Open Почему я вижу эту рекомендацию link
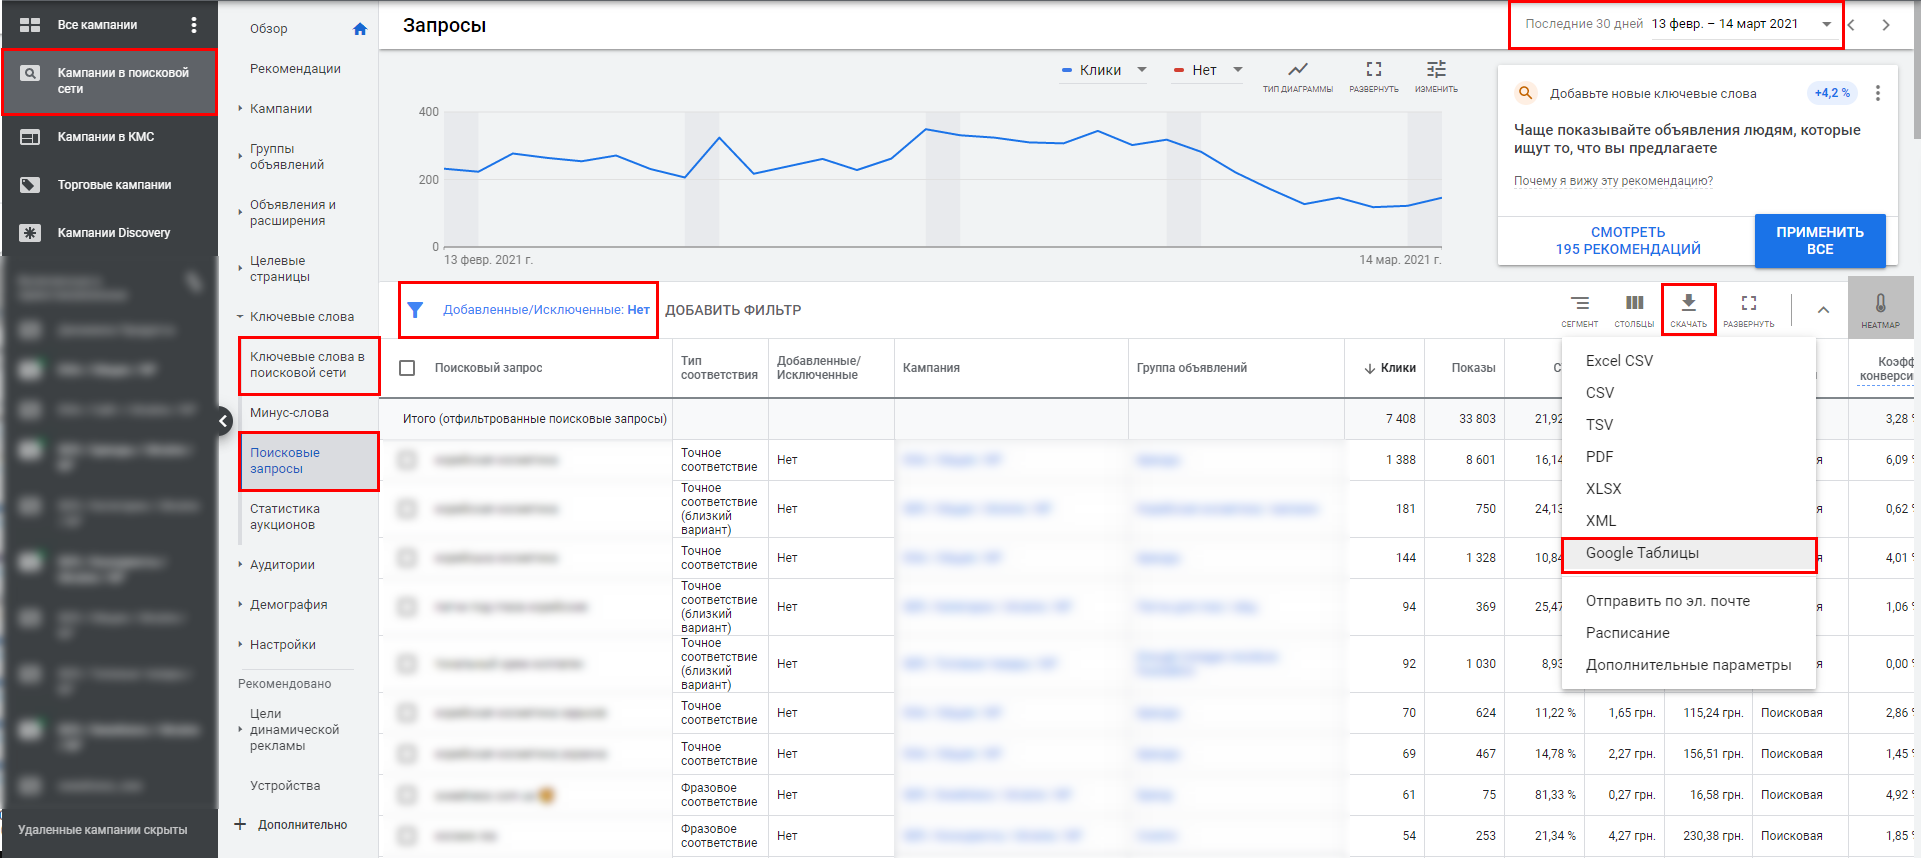The image size is (1921, 858). tap(1613, 181)
